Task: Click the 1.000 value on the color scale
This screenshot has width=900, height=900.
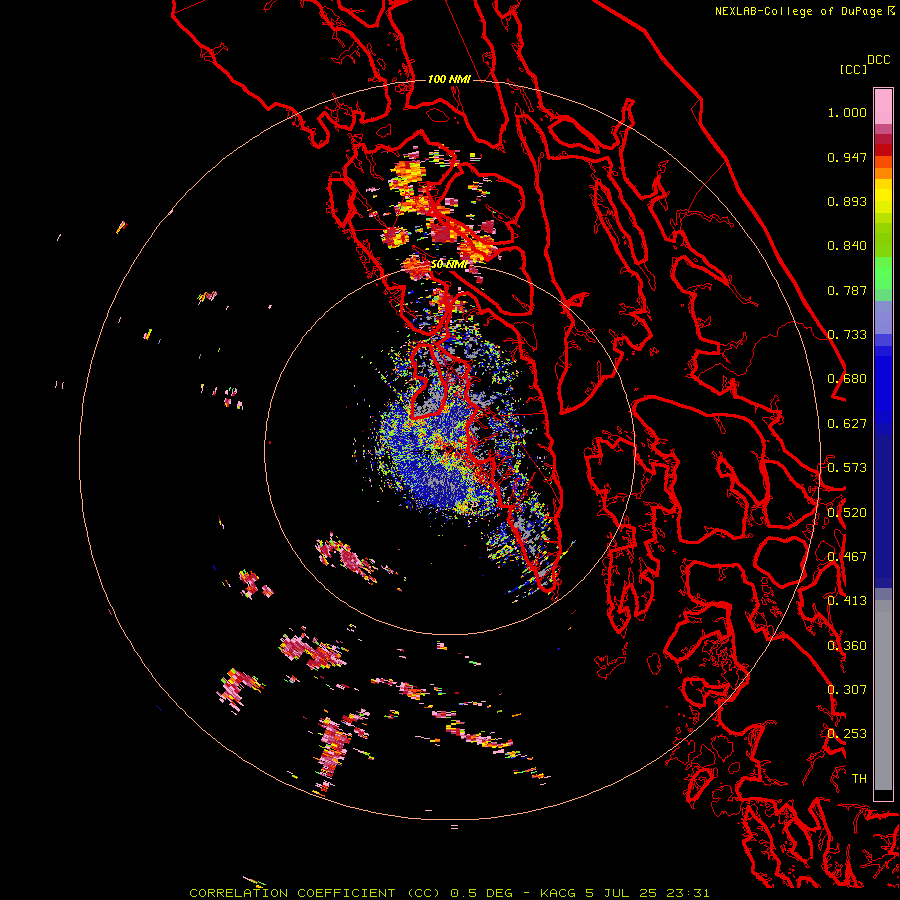Action: [x=847, y=112]
